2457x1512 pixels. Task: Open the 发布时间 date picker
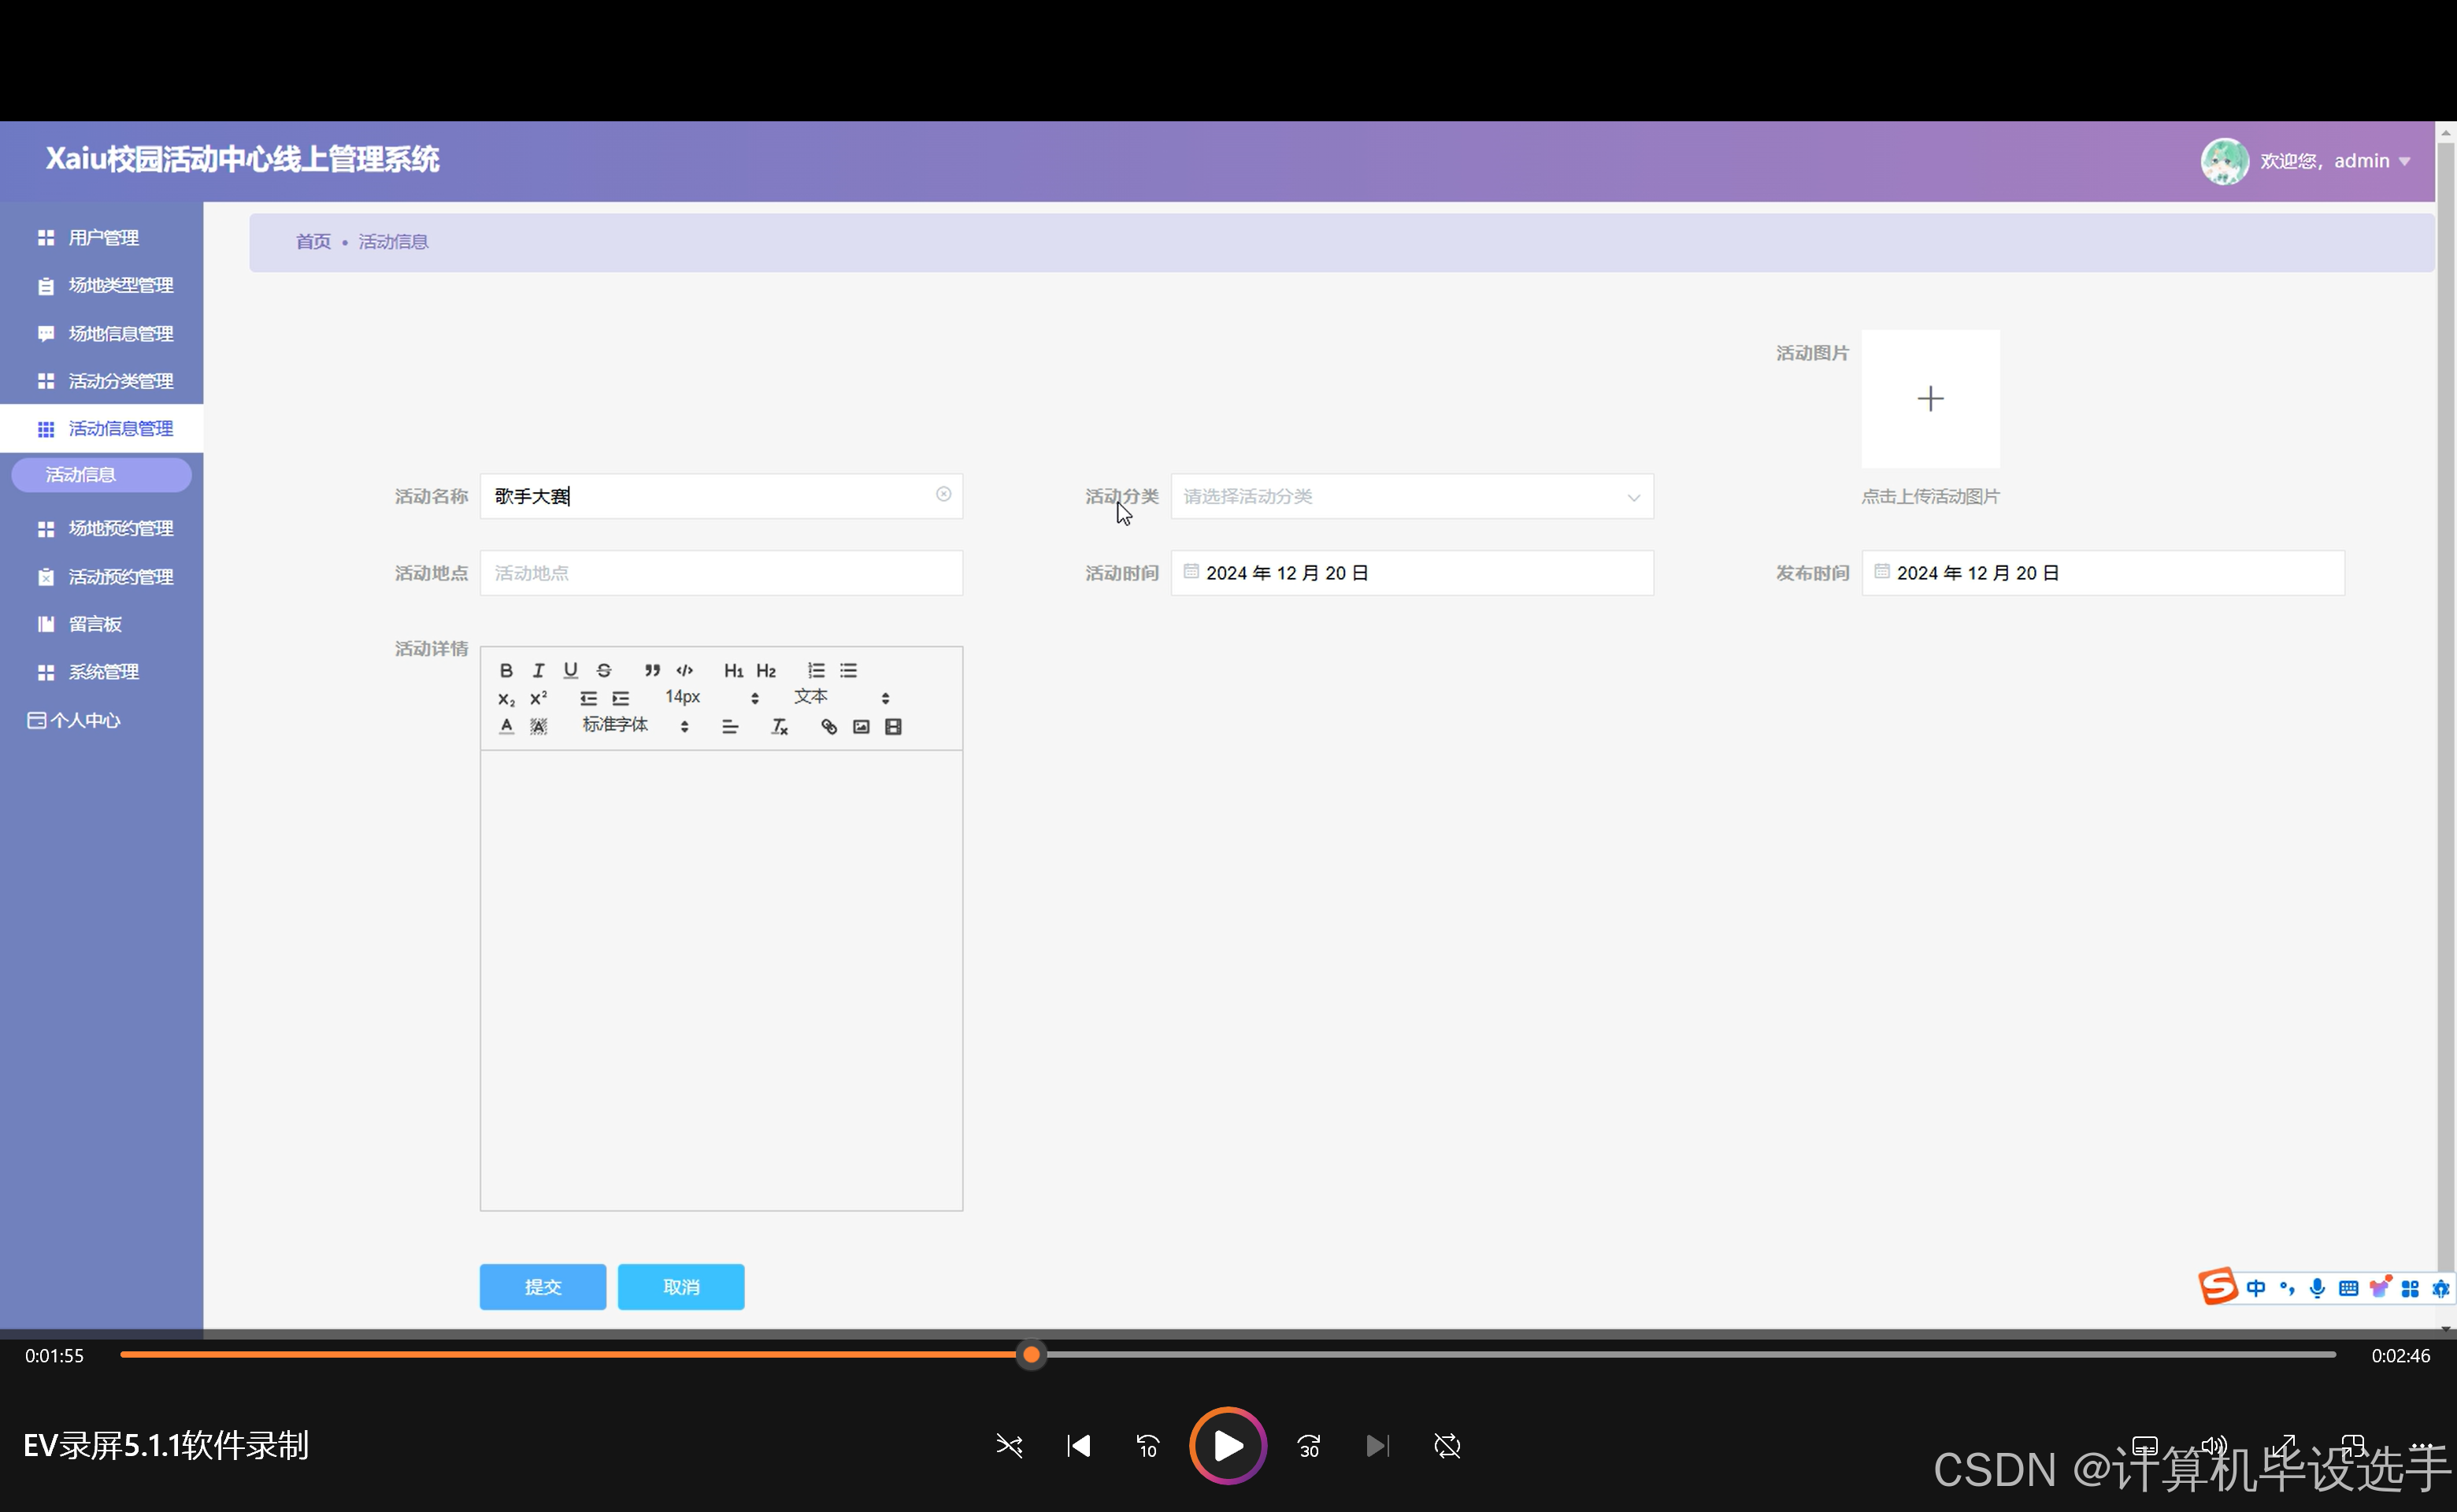2103,573
